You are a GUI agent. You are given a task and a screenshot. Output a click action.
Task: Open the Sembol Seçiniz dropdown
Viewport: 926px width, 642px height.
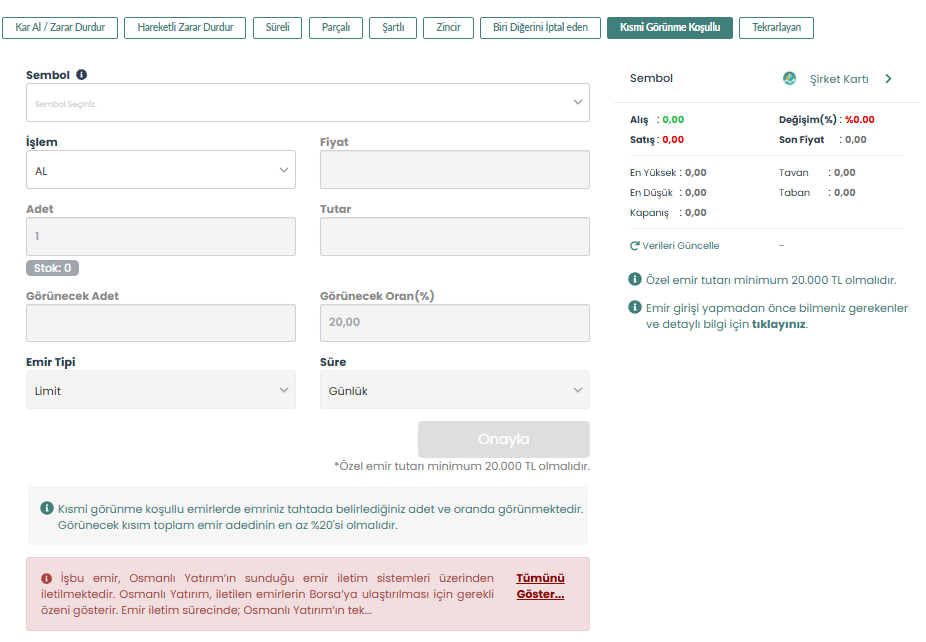pos(307,102)
